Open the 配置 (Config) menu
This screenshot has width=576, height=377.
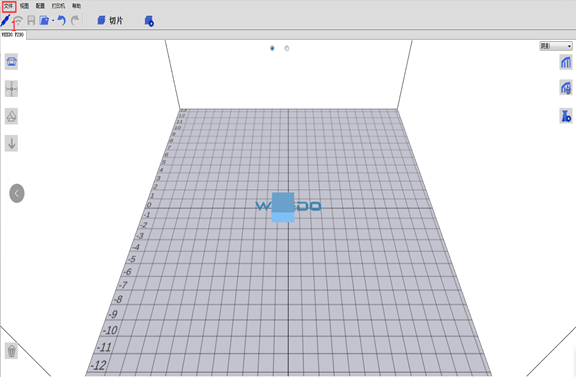click(40, 6)
